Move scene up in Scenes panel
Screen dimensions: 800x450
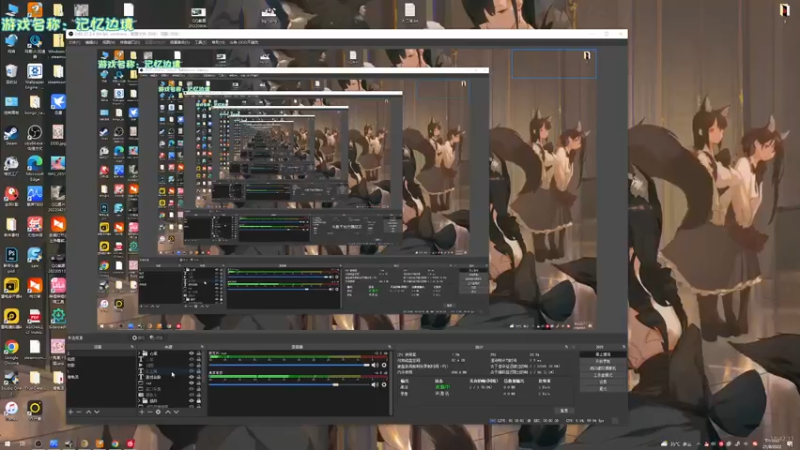[88, 412]
